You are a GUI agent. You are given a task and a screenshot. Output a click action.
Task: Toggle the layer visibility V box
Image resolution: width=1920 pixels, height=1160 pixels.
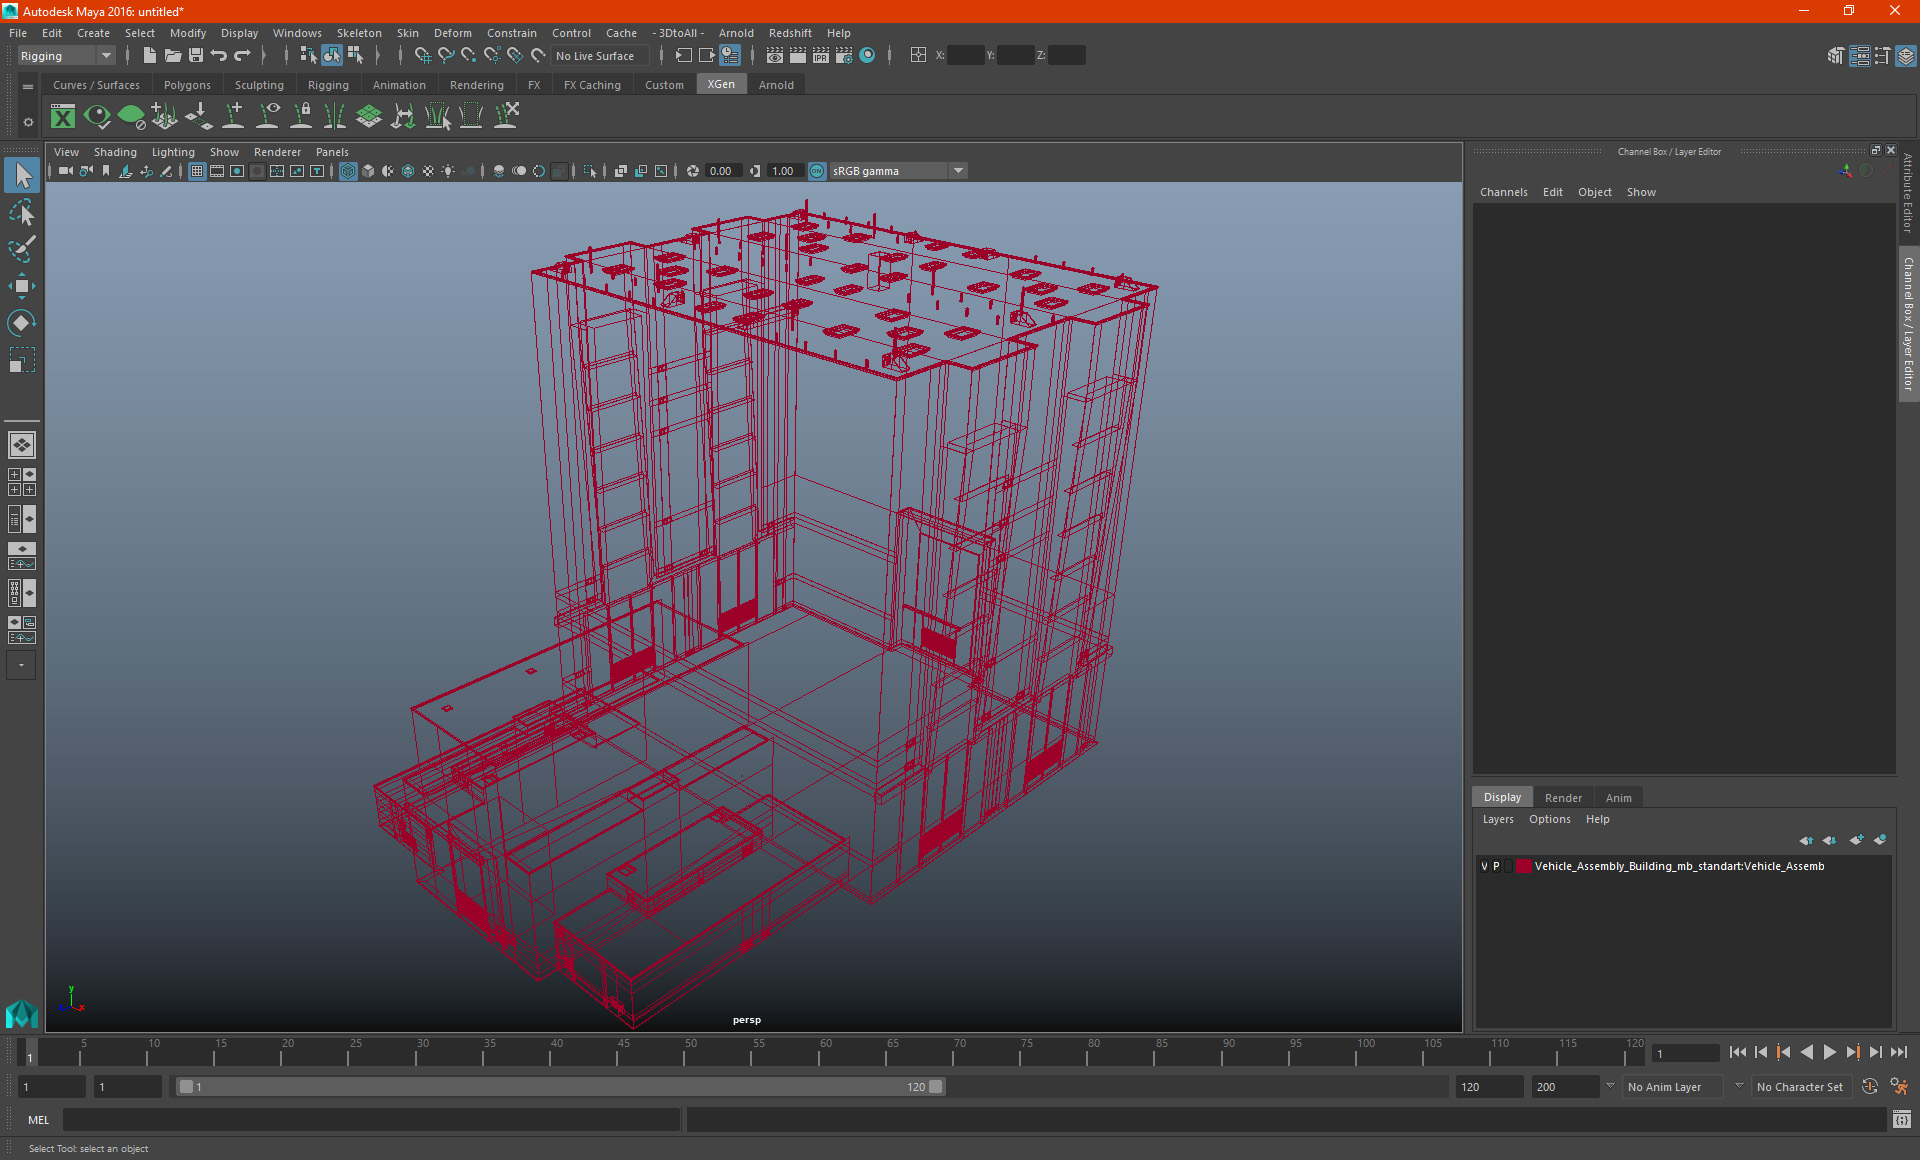(x=1484, y=866)
